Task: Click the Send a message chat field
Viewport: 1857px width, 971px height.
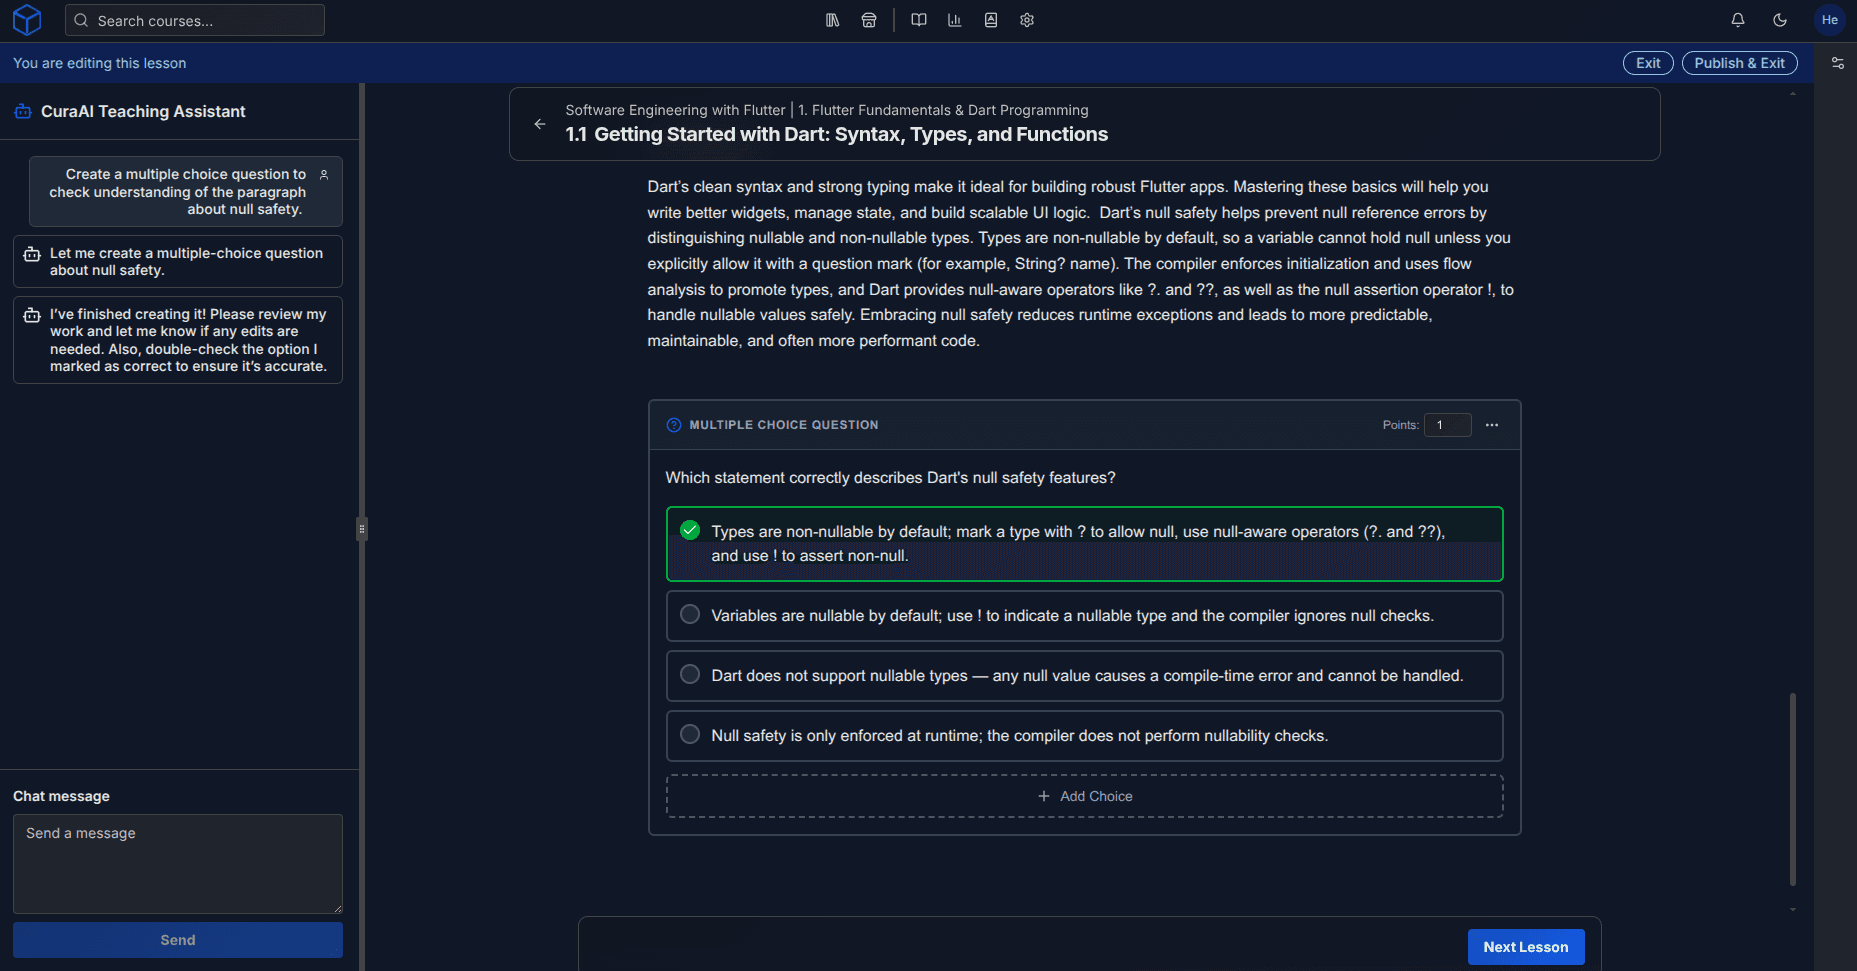Action: pos(177,864)
